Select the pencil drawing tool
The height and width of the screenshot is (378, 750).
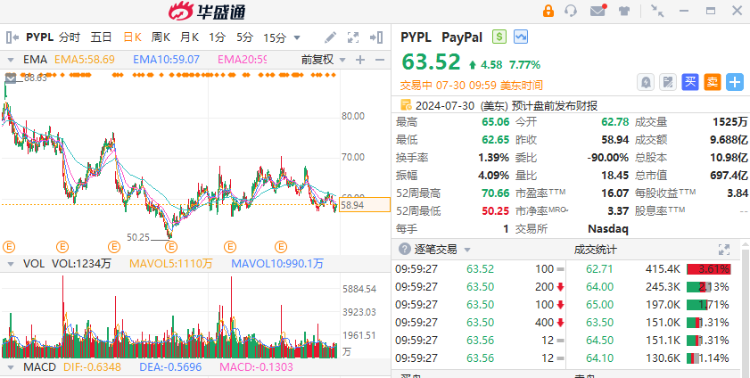[x=330, y=37]
